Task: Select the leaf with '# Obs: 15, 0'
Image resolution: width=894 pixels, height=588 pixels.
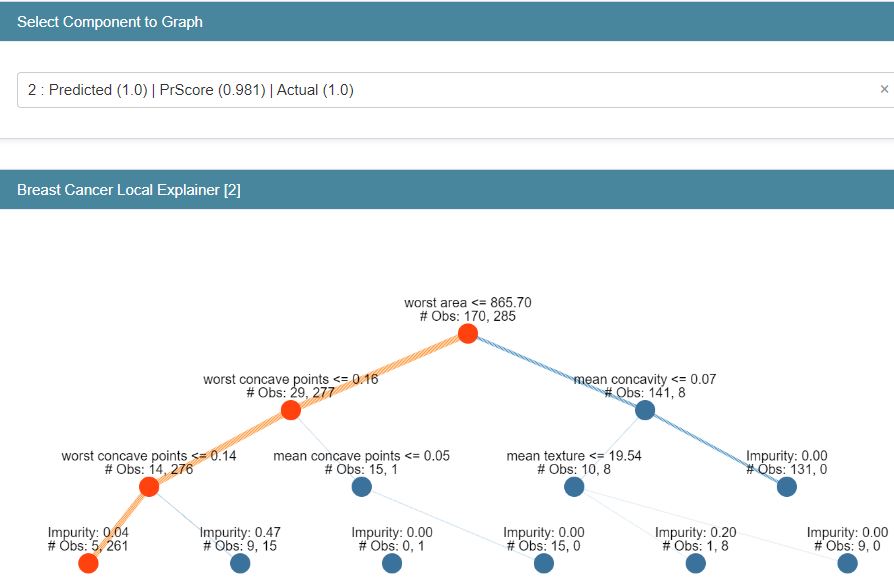Action: 542,563
